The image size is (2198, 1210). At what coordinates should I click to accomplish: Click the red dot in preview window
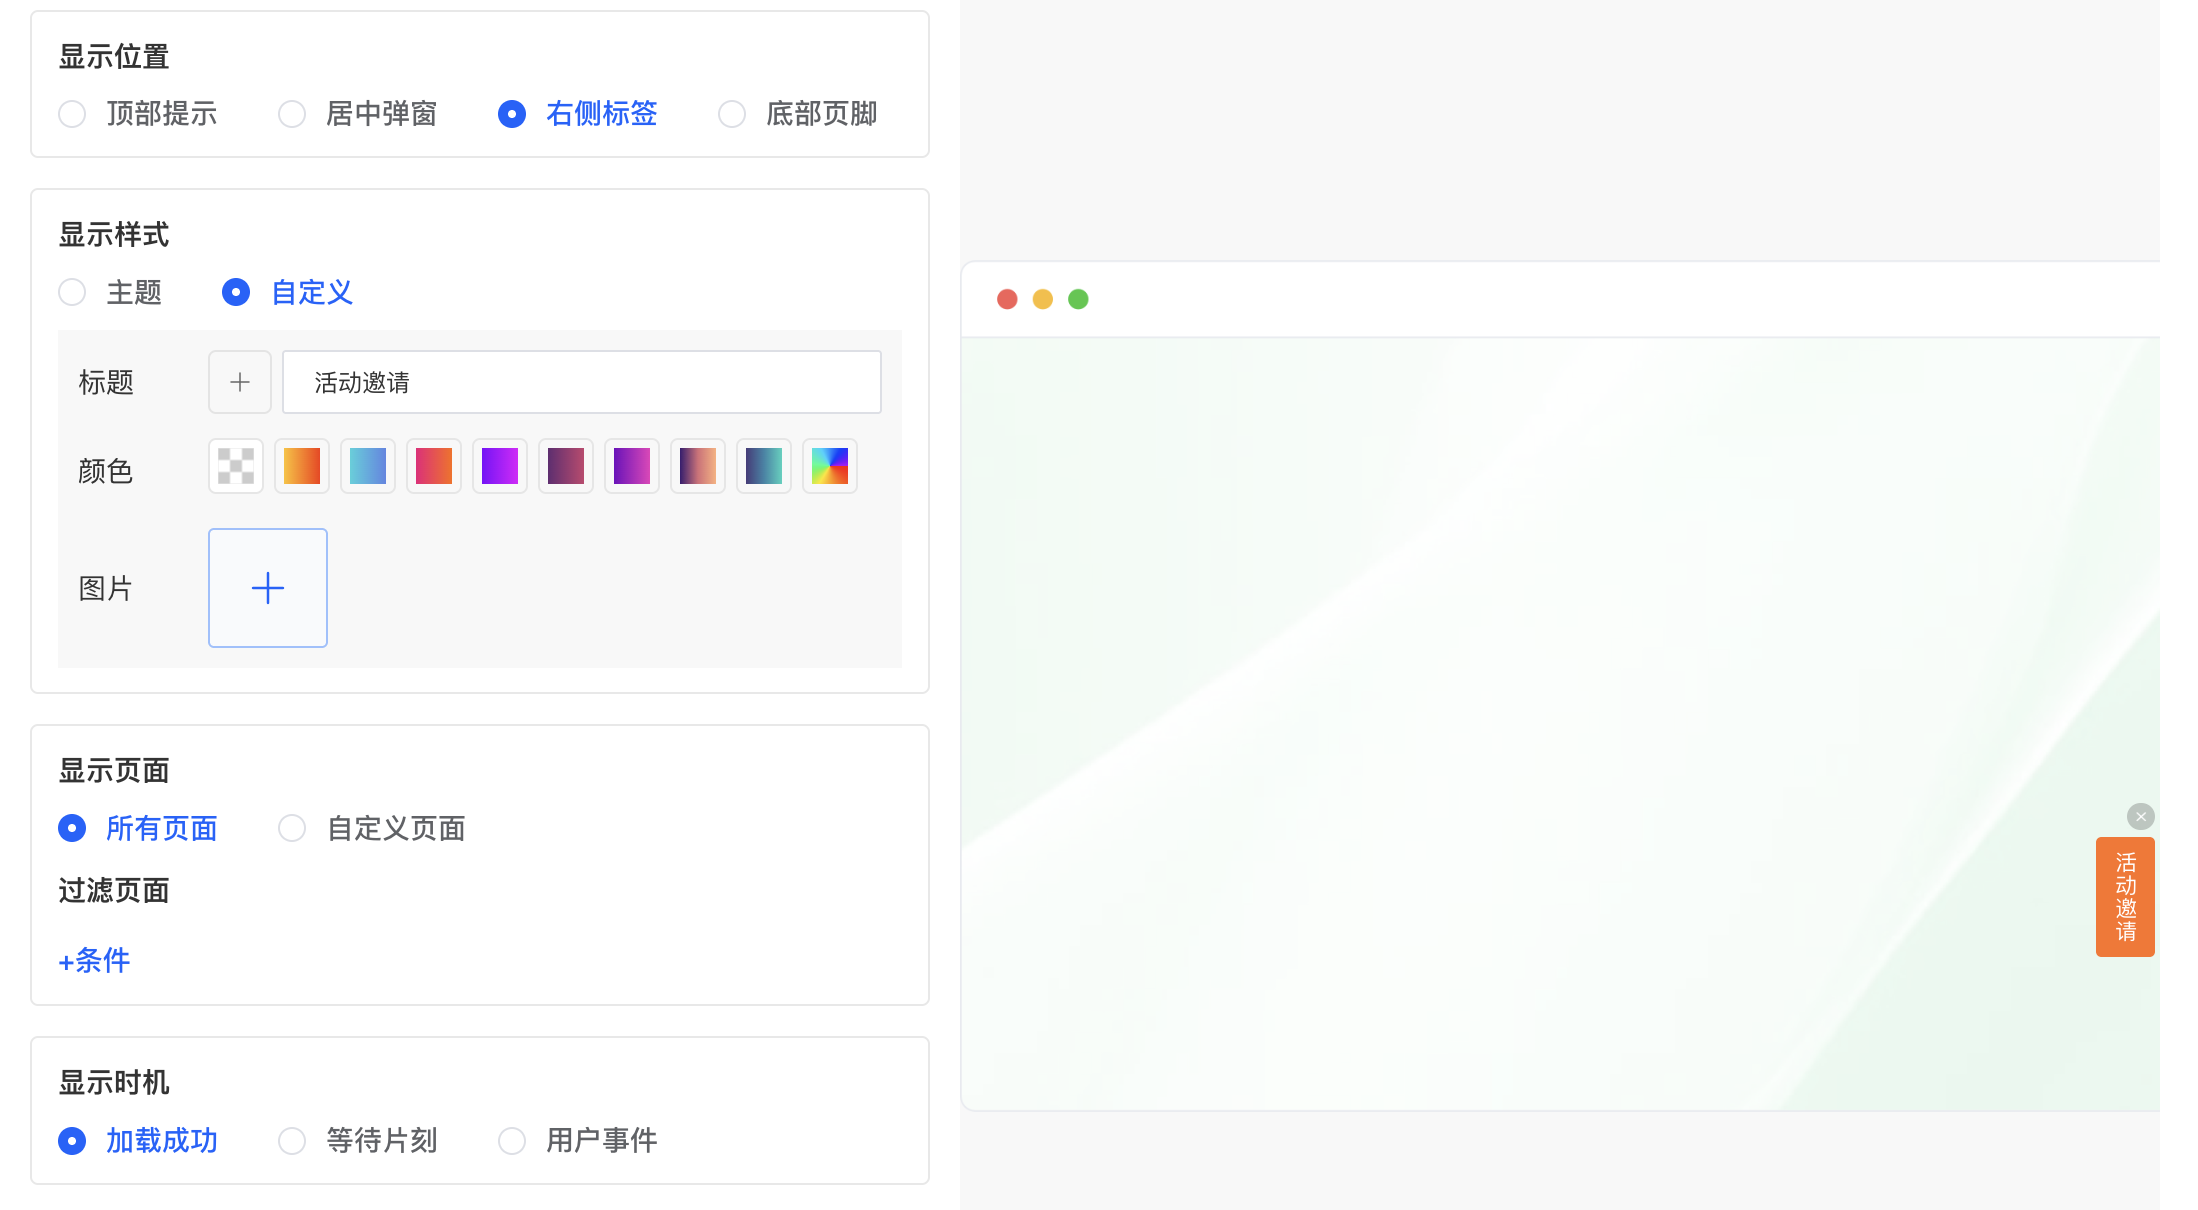(1007, 299)
